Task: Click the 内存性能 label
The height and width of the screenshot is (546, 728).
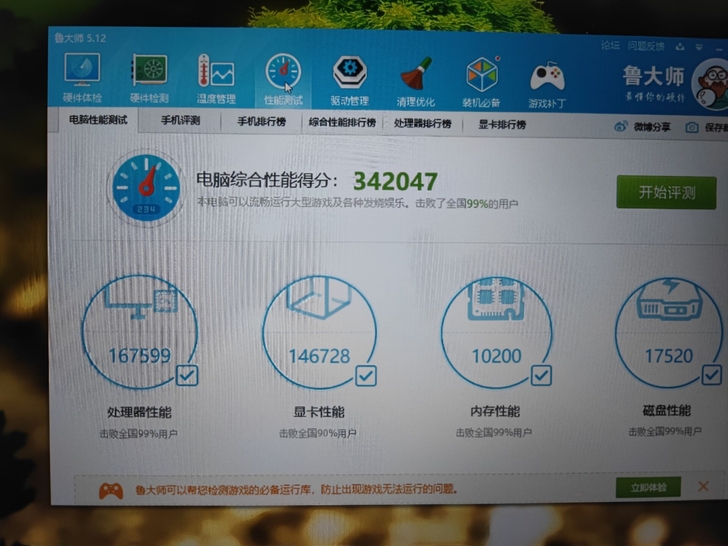Action: (495, 411)
